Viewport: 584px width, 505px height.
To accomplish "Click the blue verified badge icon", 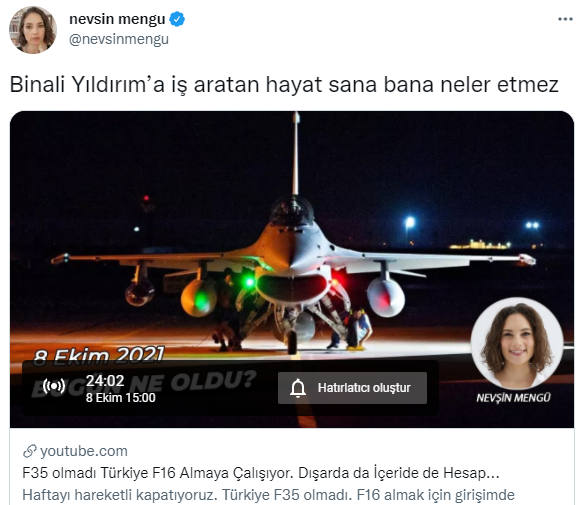I will coord(177,19).
